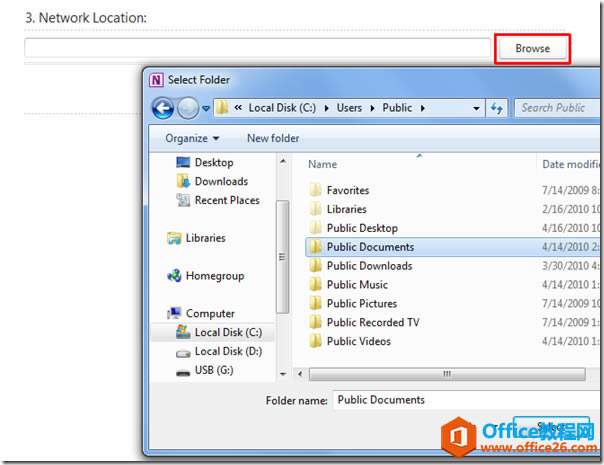Select Local Disk (C:) in navigation pane

coord(228,332)
